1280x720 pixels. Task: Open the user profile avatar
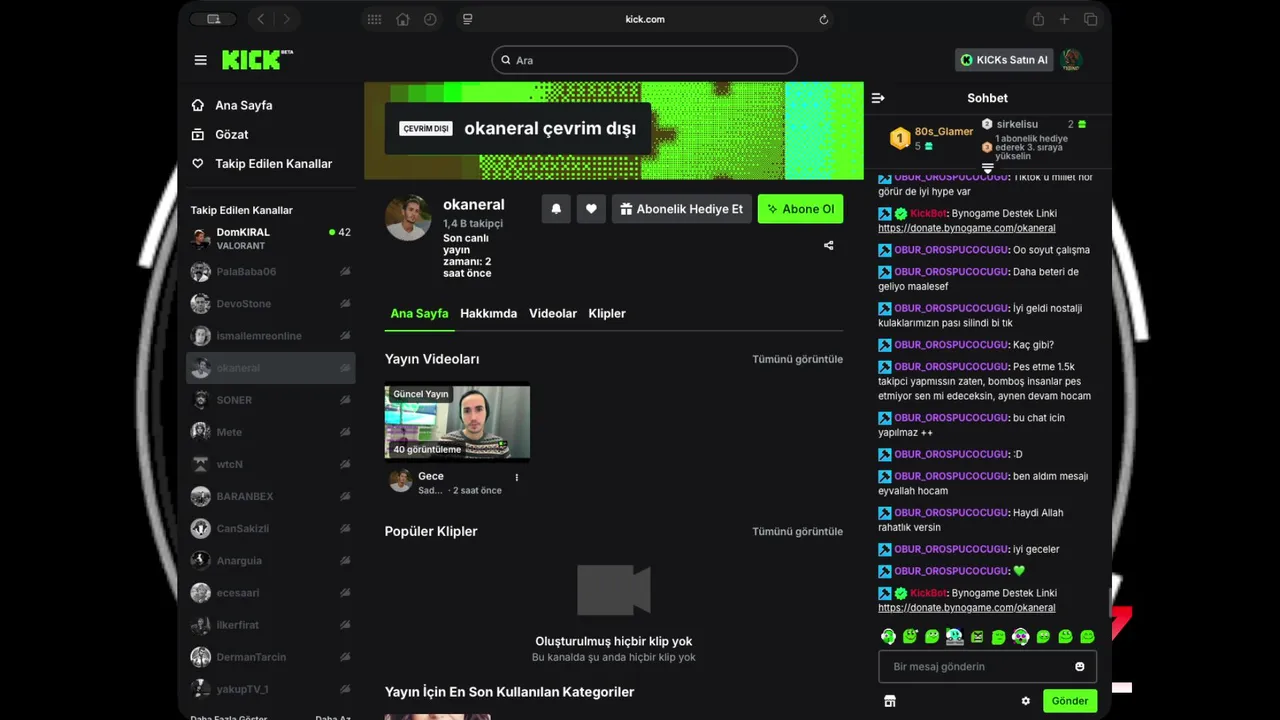click(x=1071, y=60)
